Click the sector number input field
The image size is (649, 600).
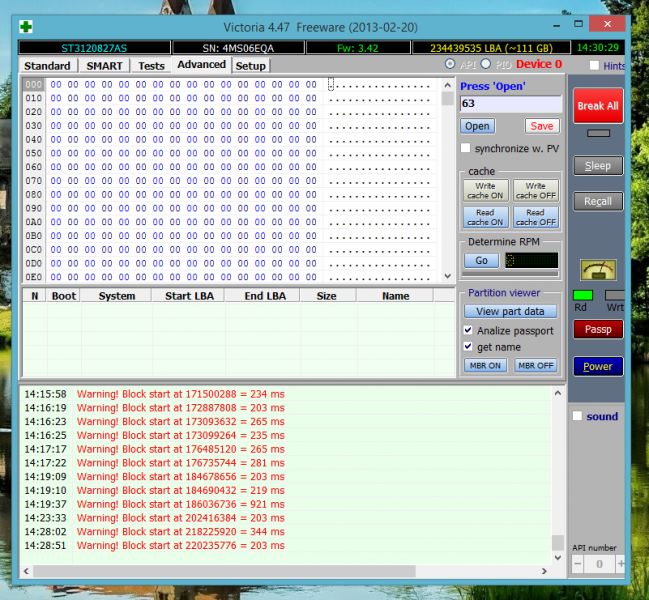[510, 103]
